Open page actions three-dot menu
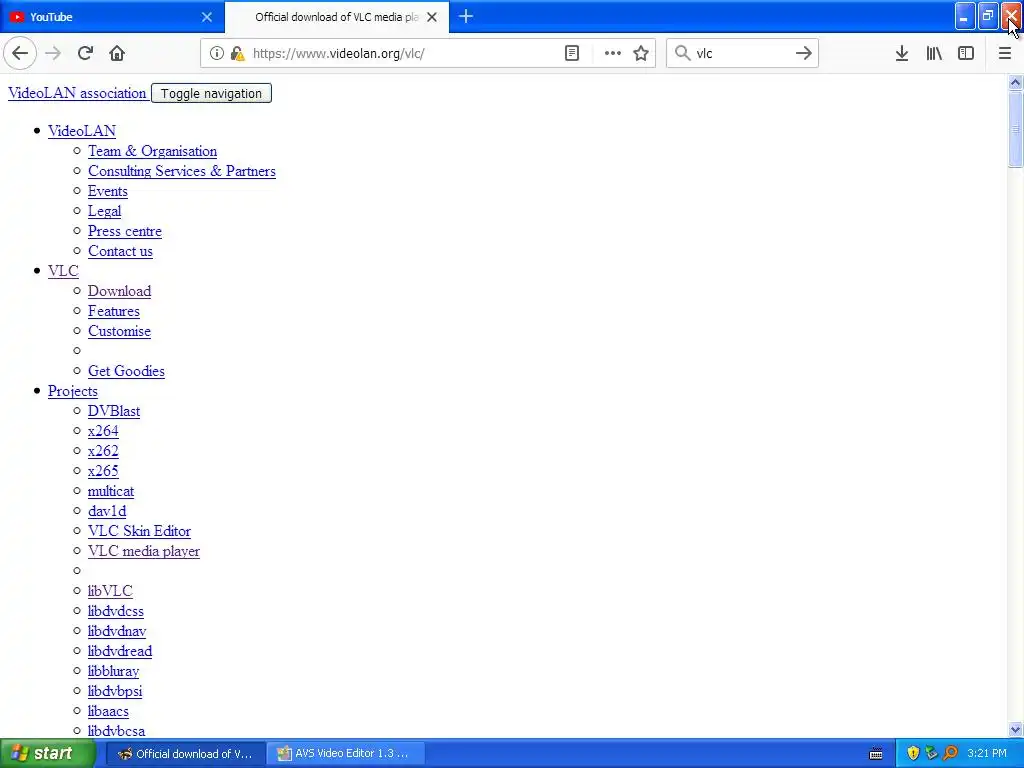This screenshot has height=768, width=1024. pyautogui.click(x=613, y=54)
